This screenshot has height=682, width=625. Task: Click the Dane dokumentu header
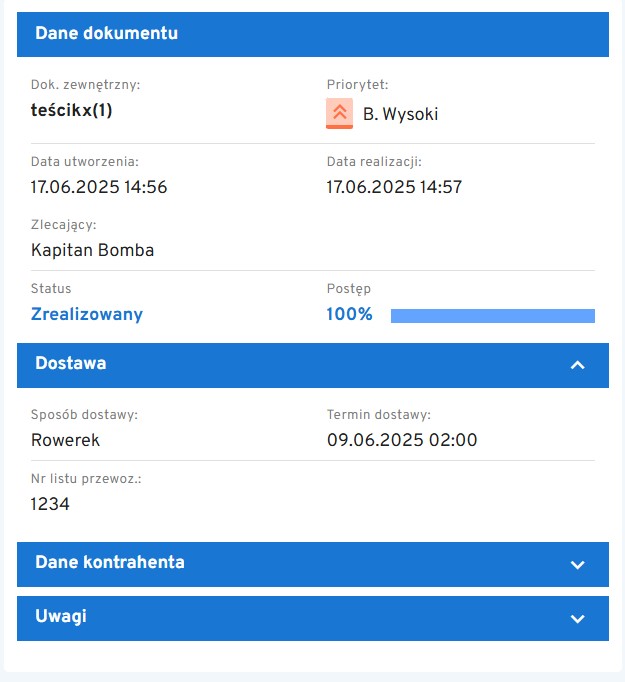[107, 34]
